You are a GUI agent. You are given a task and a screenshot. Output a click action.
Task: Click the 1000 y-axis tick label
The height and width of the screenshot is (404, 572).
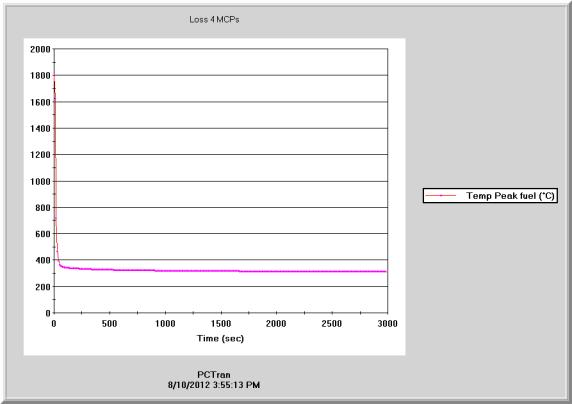pos(40,181)
